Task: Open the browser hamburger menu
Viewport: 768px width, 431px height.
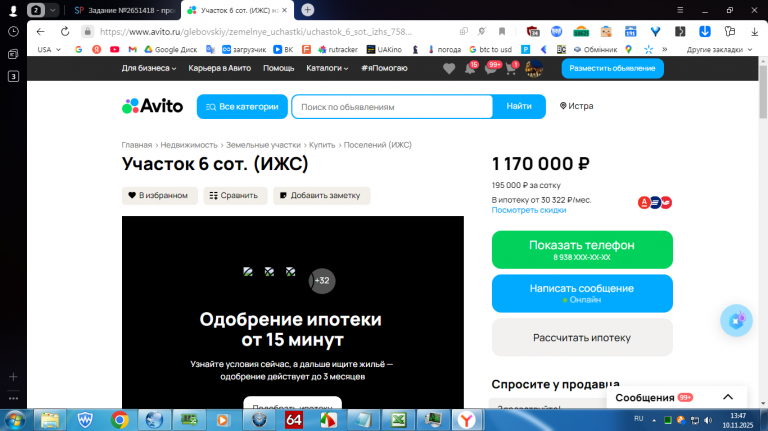Action: [x=680, y=10]
